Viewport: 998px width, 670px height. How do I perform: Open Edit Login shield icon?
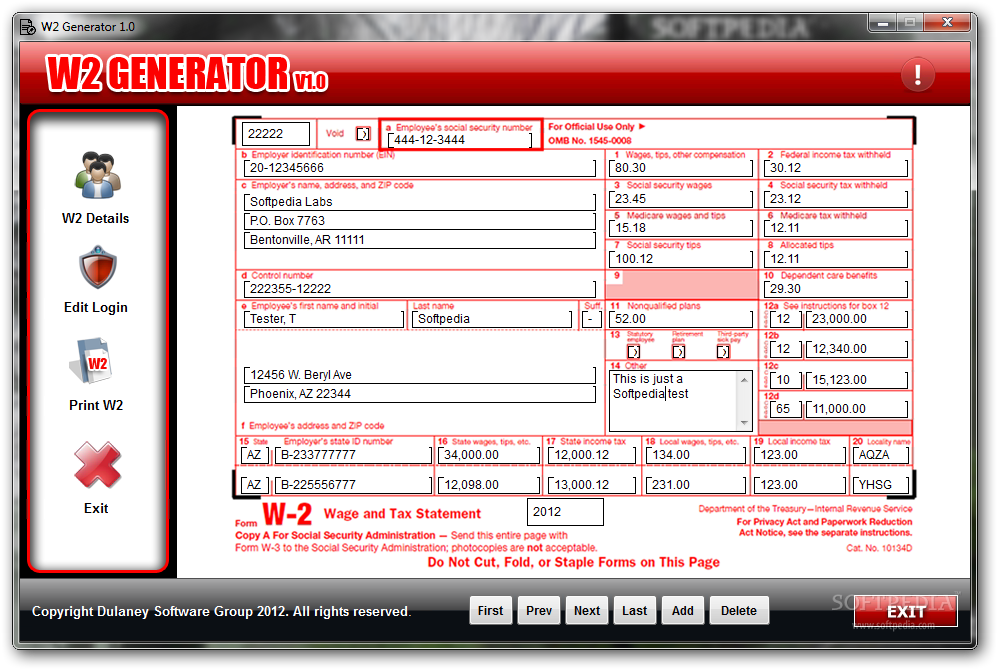click(x=97, y=267)
